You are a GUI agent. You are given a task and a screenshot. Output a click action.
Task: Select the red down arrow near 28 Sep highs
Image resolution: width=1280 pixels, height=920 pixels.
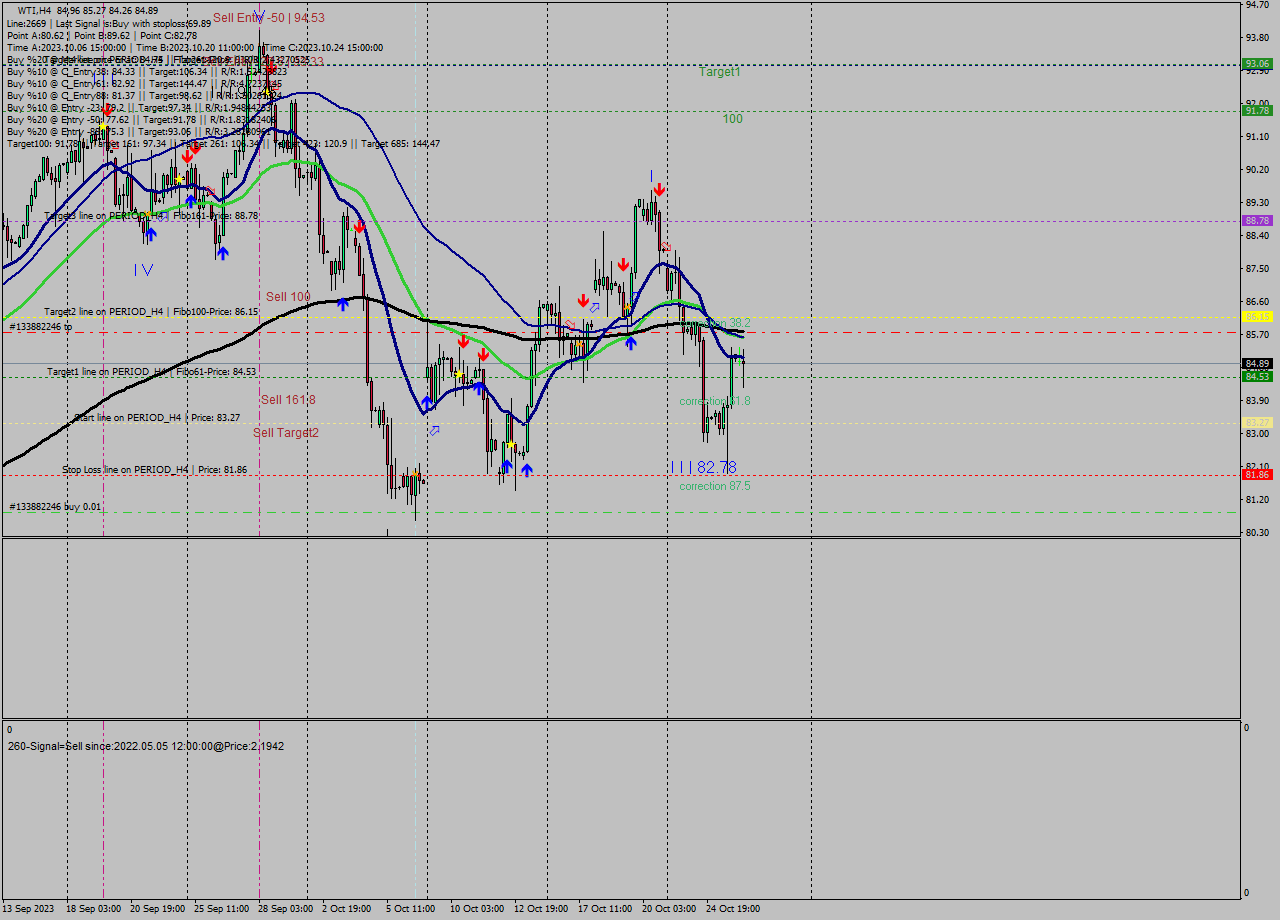pyautogui.click(x=360, y=225)
